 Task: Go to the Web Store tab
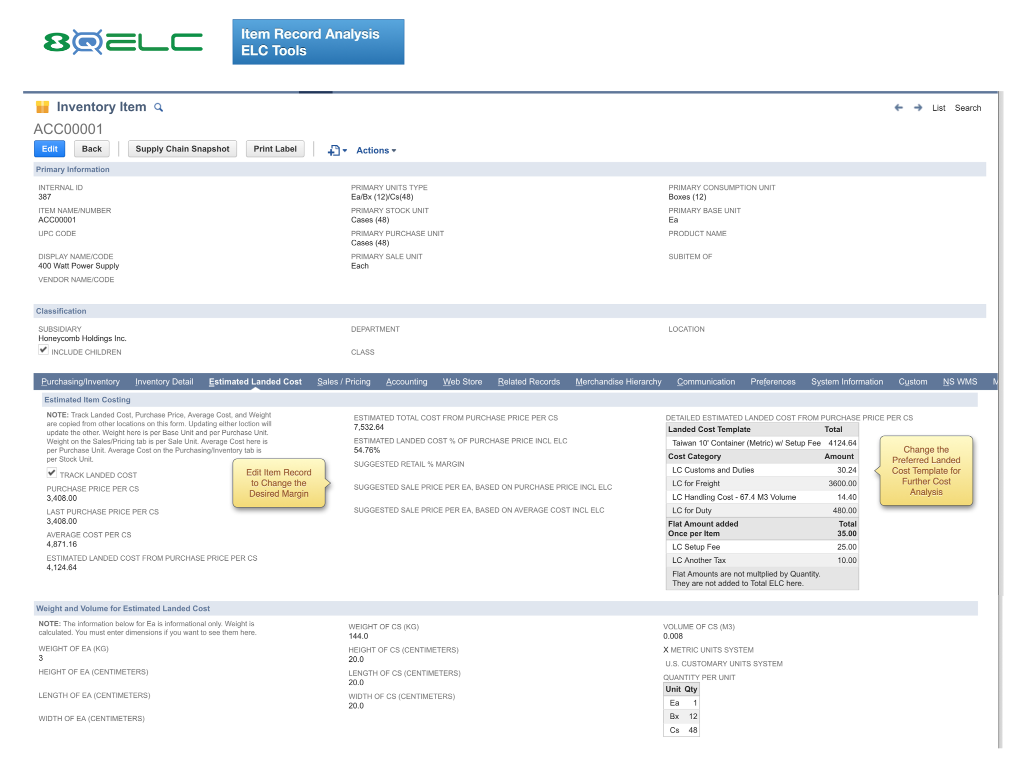(462, 382)
